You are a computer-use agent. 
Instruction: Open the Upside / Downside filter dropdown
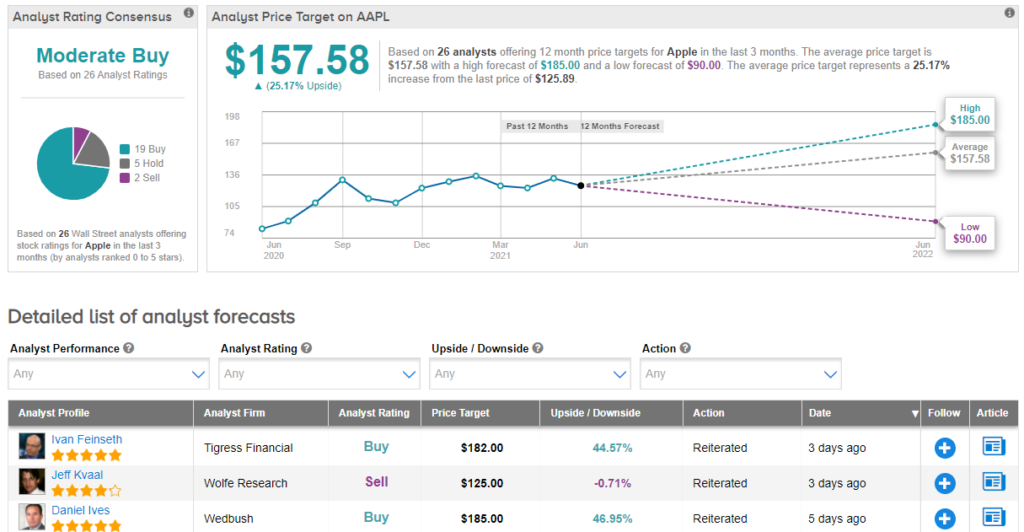pos(529,374)
